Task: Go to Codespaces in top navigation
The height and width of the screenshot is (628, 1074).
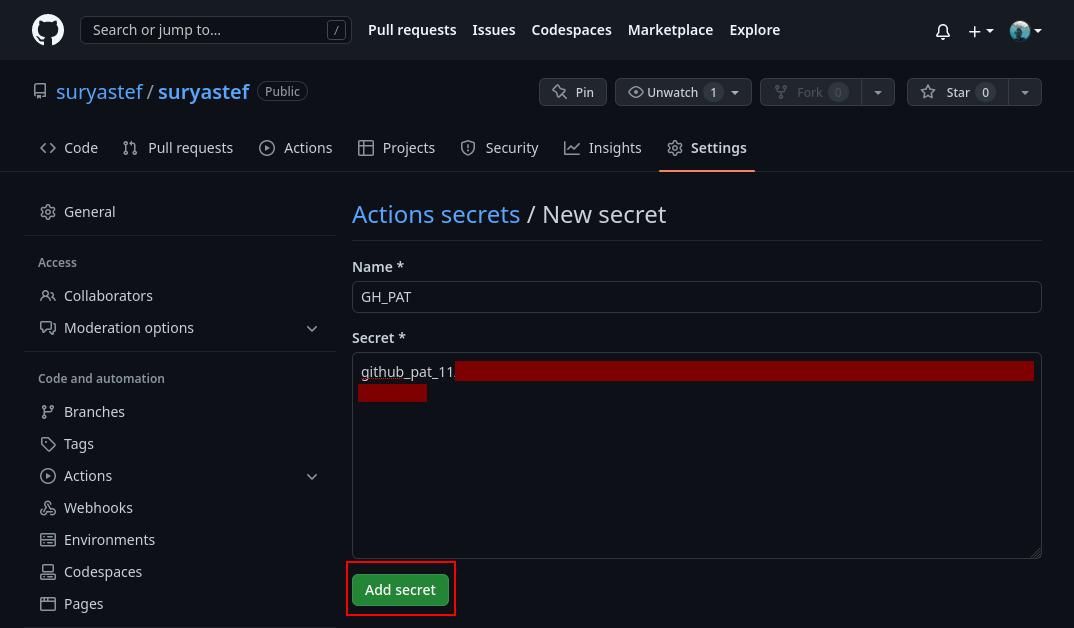Action: pyautogui.click(x=571, y=30)
